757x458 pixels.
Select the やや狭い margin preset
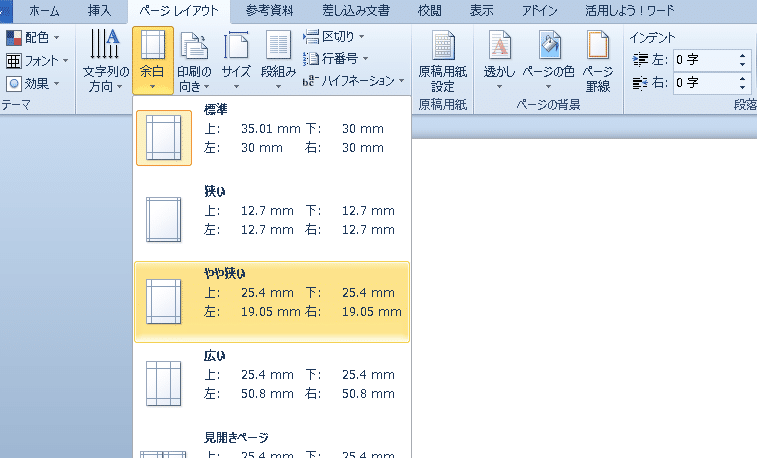click(x=271, y=301)
